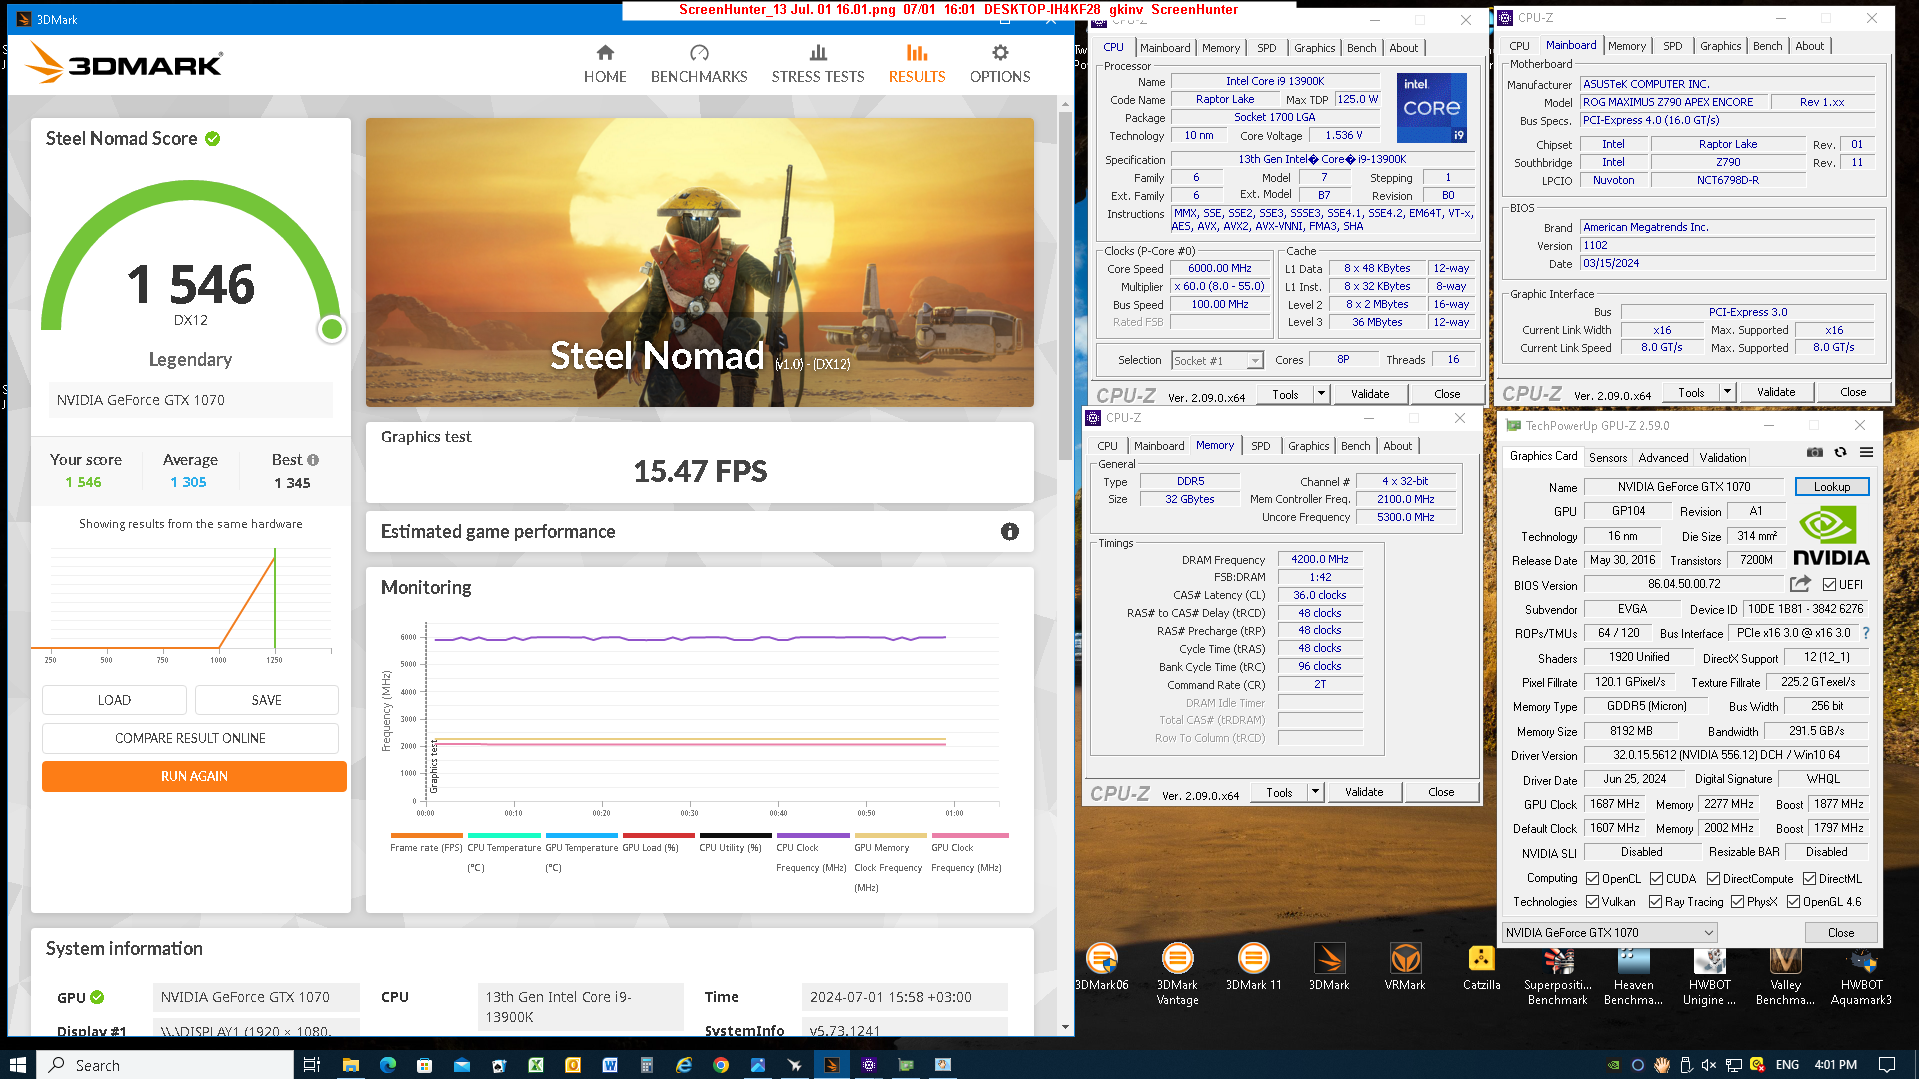The width and height of the screenshot is (1919, 1079).
Task: Open the GPU-Z hamburger menu
Action: pos(1866,452)
